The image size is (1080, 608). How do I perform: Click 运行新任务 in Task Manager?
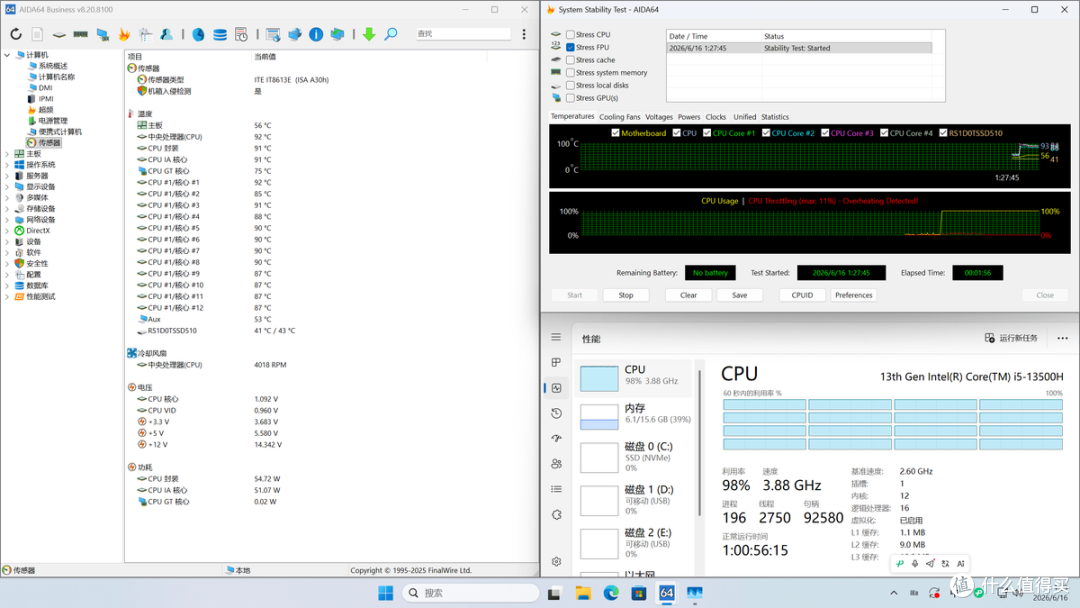pyautogui.click(x=1011, y=338)
